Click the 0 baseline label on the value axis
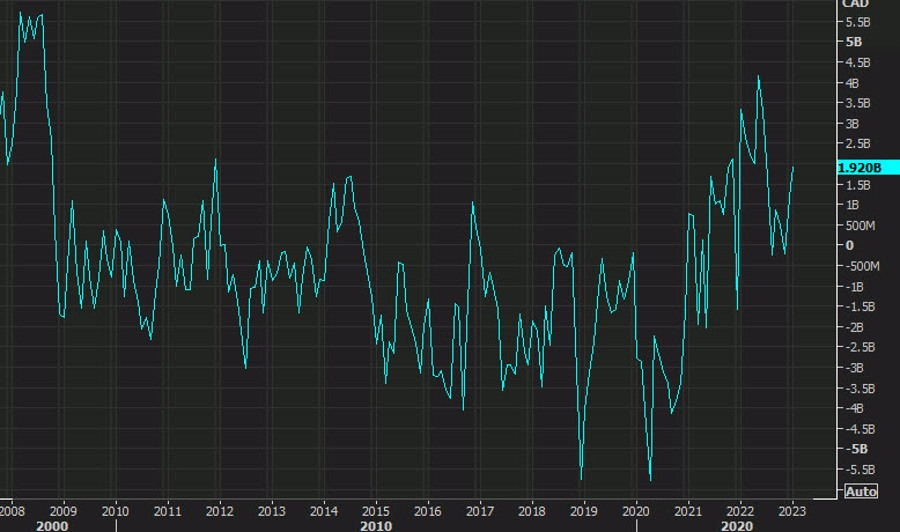Screen dimensions: 900x532 (849, 245)
